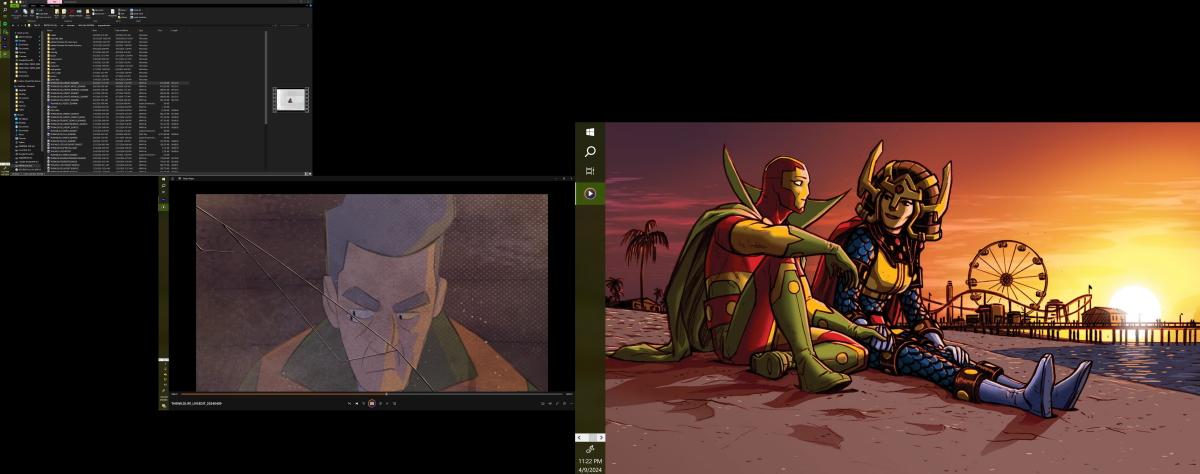Sort files by the Name column header
This screenshot has height=474, width=1200.
pyautogui.click(x=50, y=30)
